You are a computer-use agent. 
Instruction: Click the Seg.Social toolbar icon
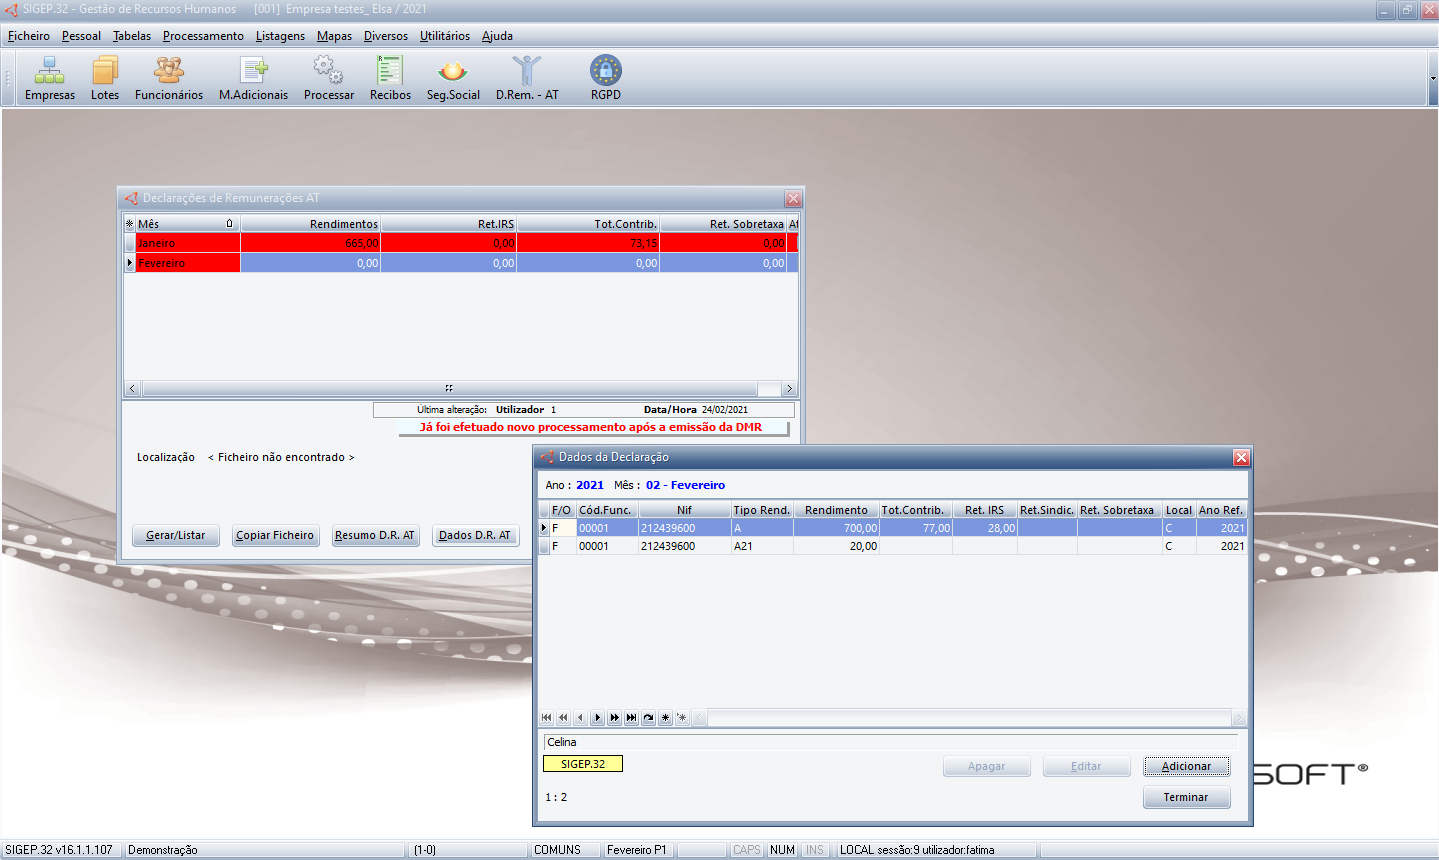click(453, 78)
